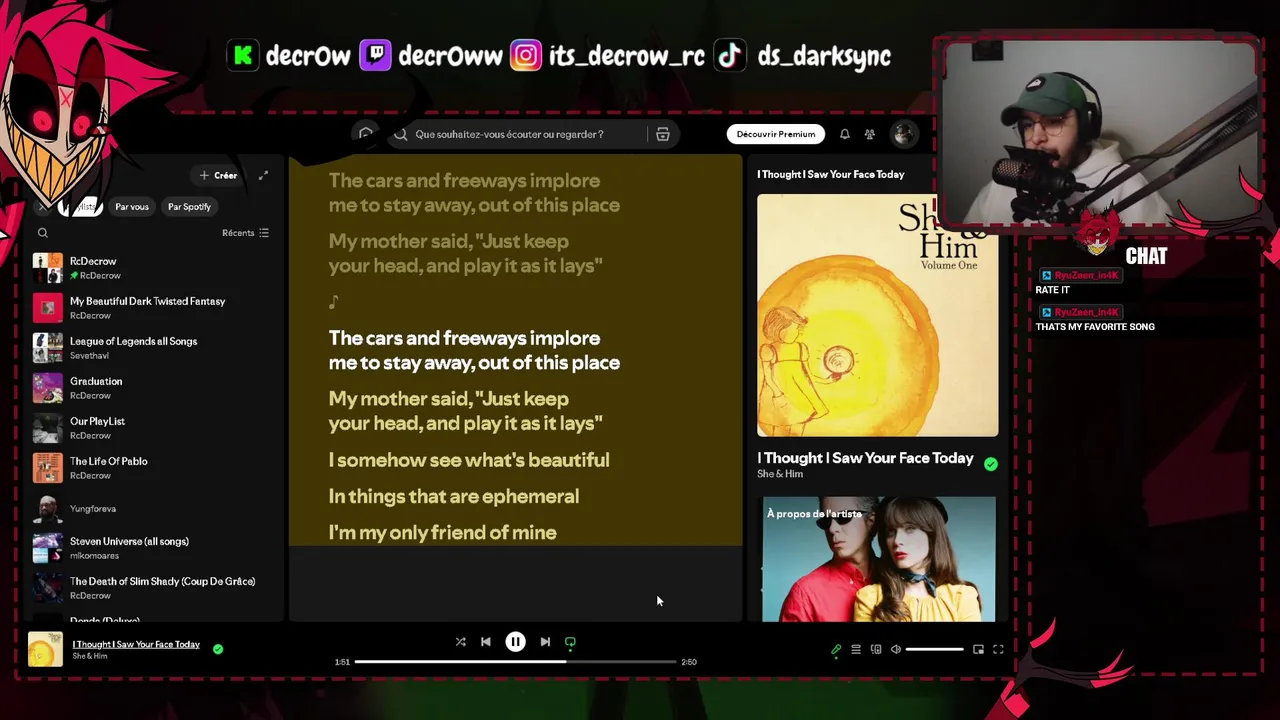
Task: Jump to lyric 'In things that are ephemeral'
Action: pos(454,496)
